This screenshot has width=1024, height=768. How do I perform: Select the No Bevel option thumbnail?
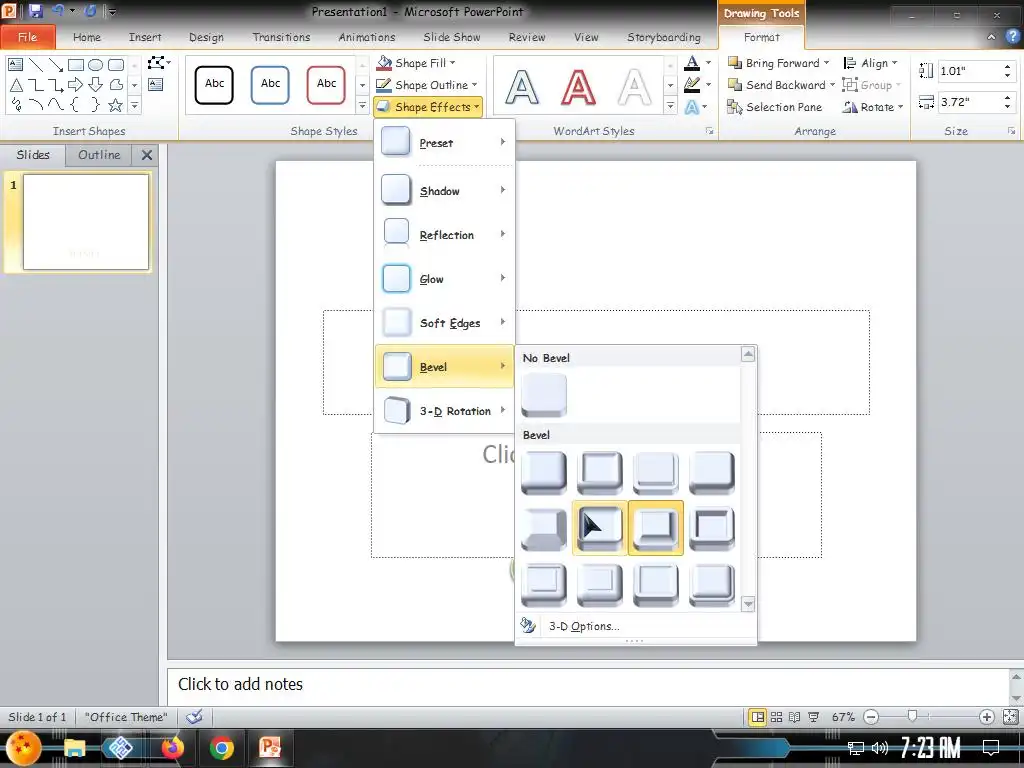point(544,395)
